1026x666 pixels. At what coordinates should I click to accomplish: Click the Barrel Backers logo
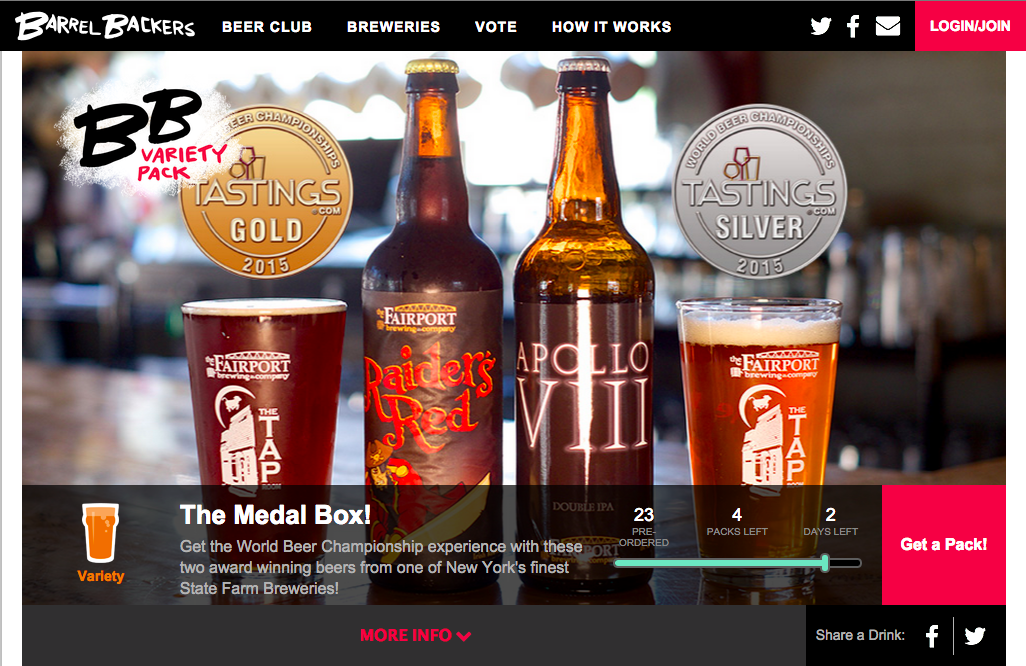tap(105, 26)
